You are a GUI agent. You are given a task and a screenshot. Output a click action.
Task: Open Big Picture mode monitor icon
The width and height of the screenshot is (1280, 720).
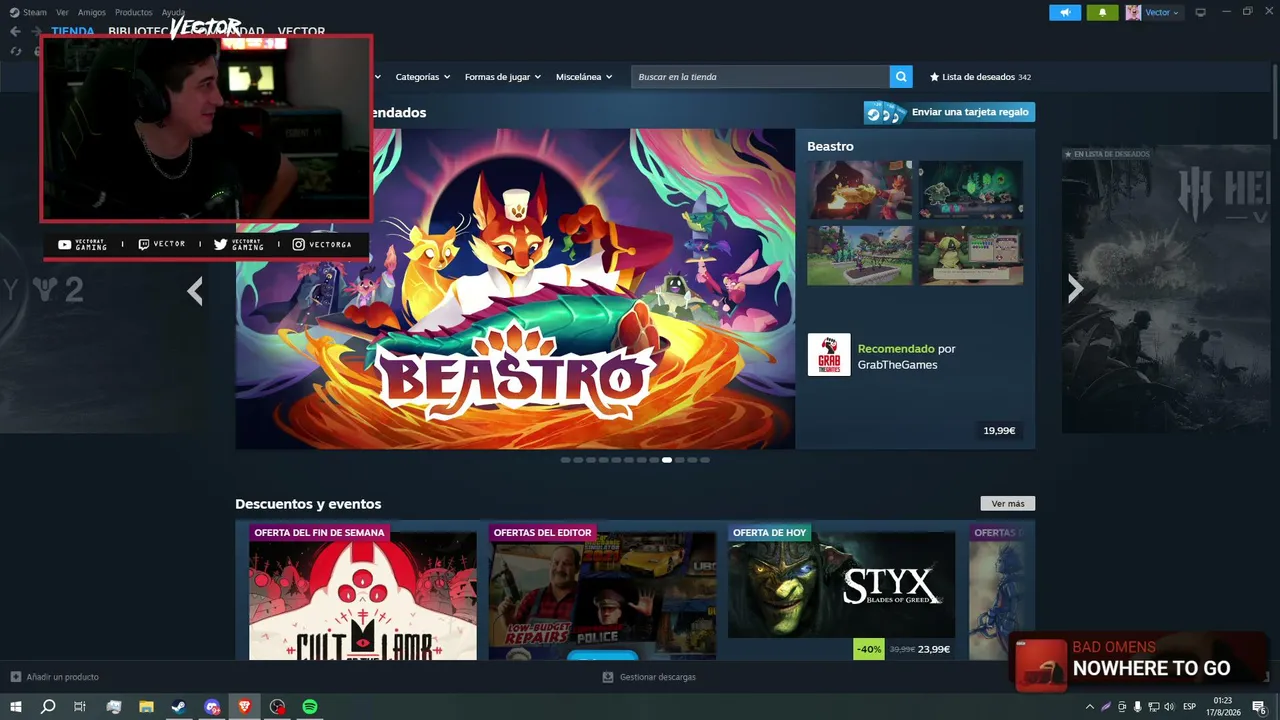(1201, 13)
